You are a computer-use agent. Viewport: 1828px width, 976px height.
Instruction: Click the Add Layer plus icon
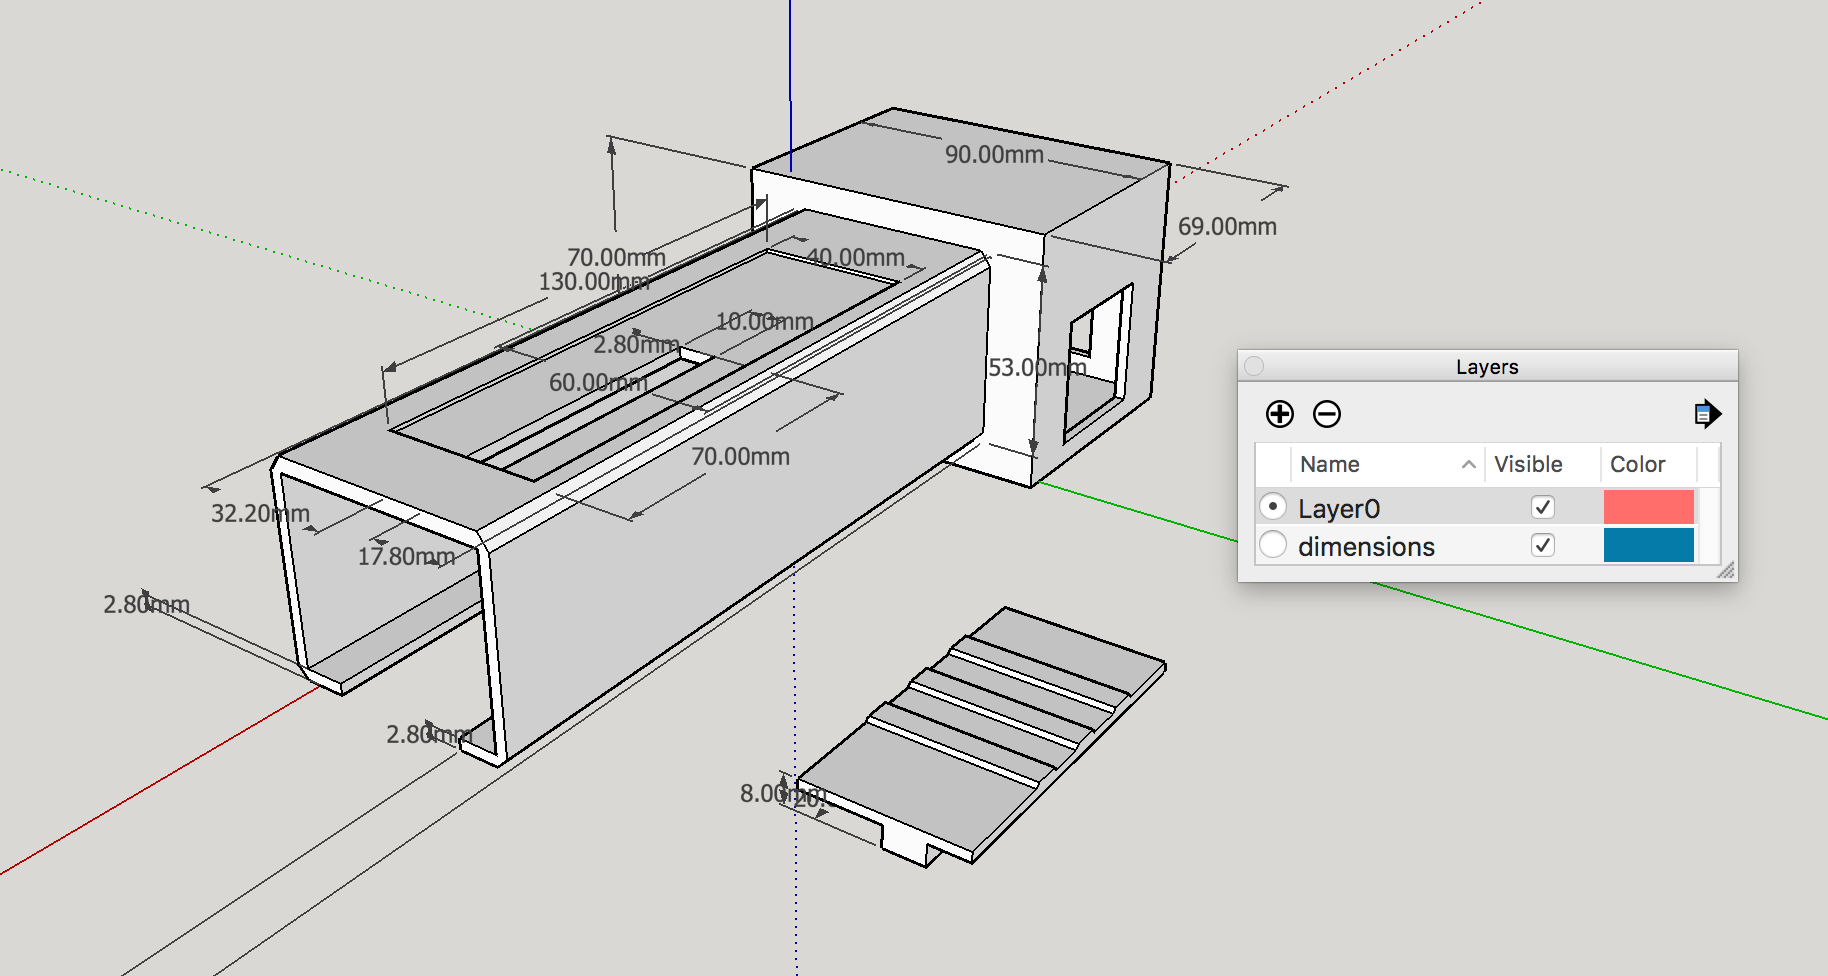[1279, 414]
